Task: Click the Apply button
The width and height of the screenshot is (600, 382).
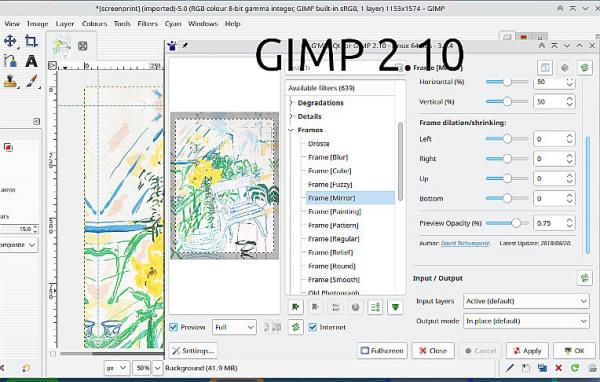Action: coord(527,351)
